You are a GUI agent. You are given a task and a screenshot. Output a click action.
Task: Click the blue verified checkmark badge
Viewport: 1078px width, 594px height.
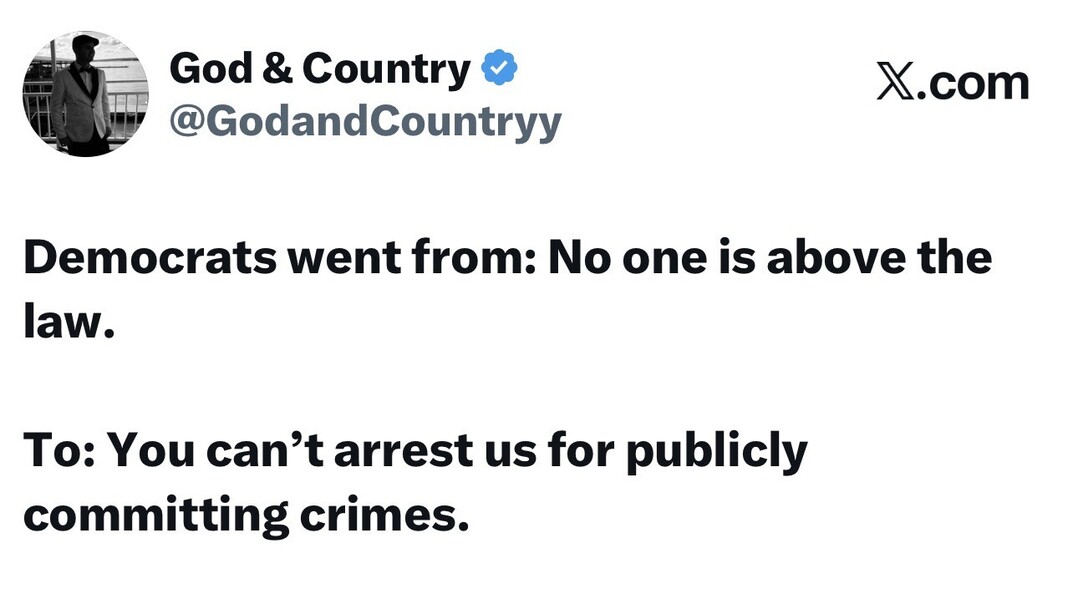click(499, 69)
